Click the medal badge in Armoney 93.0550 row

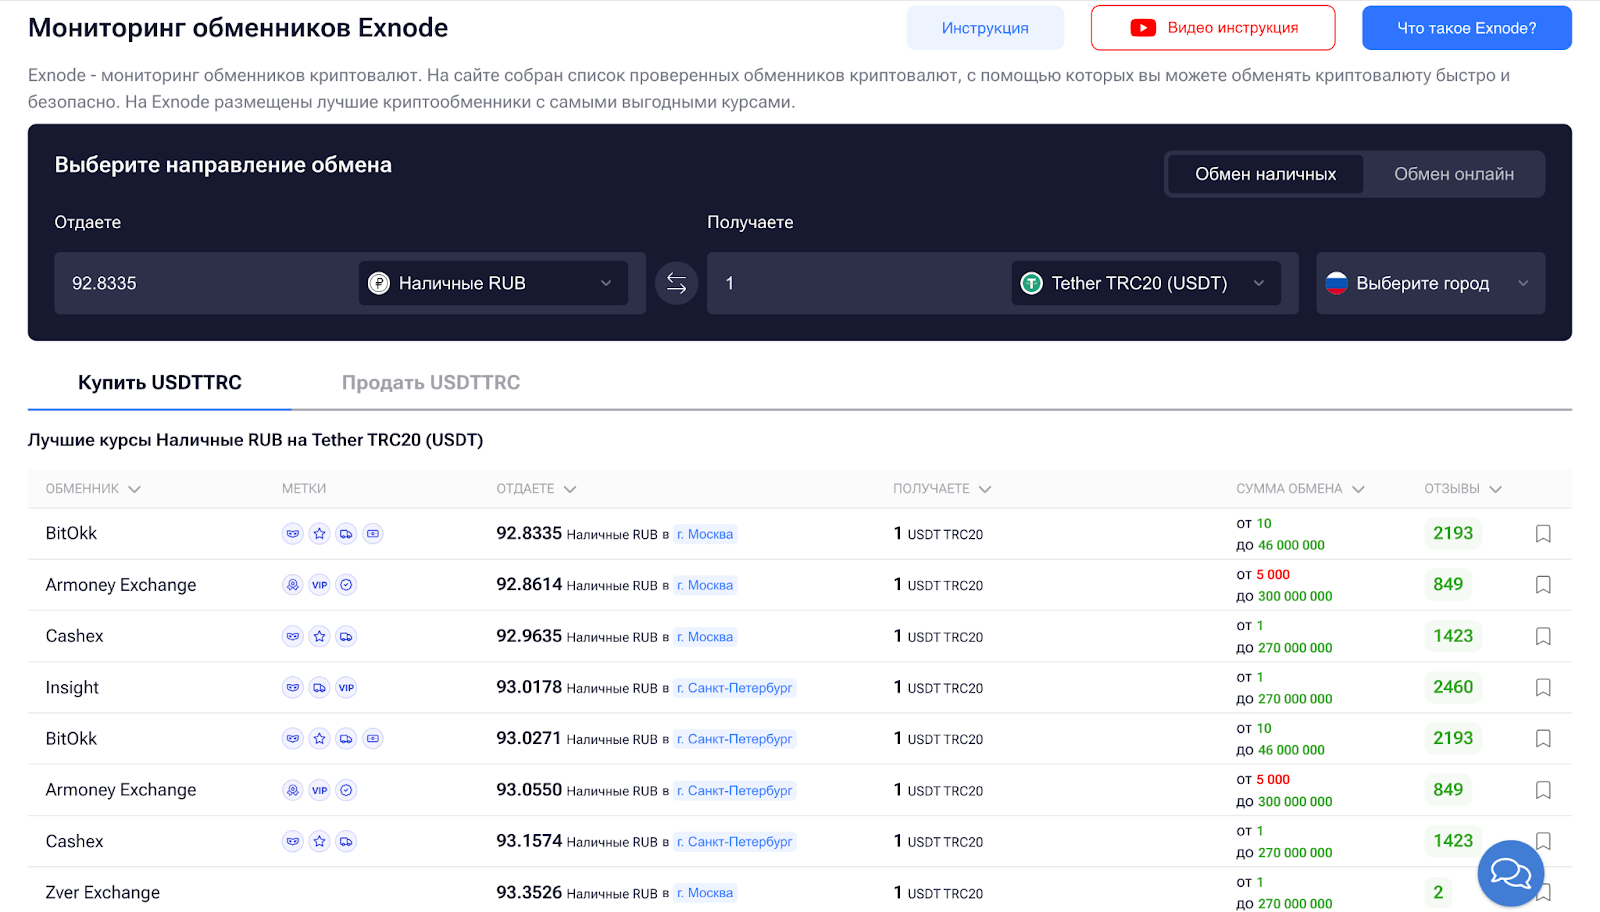[293, 790]
